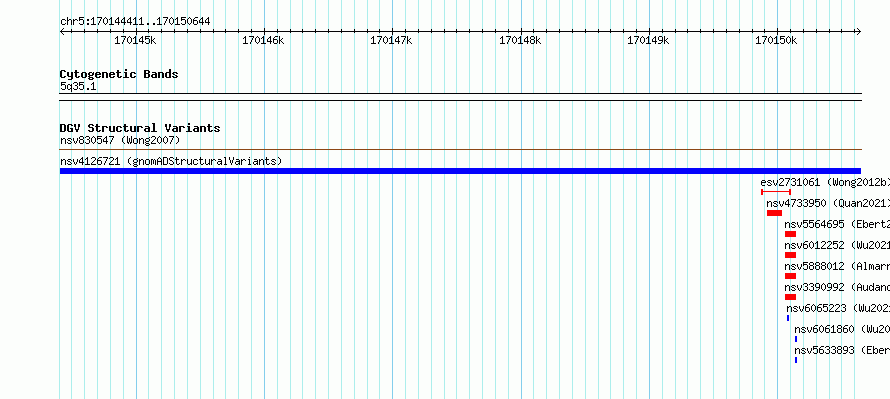The image size is (890, 399).
Task: Click the 170147k ruler label
Action: 391,40
